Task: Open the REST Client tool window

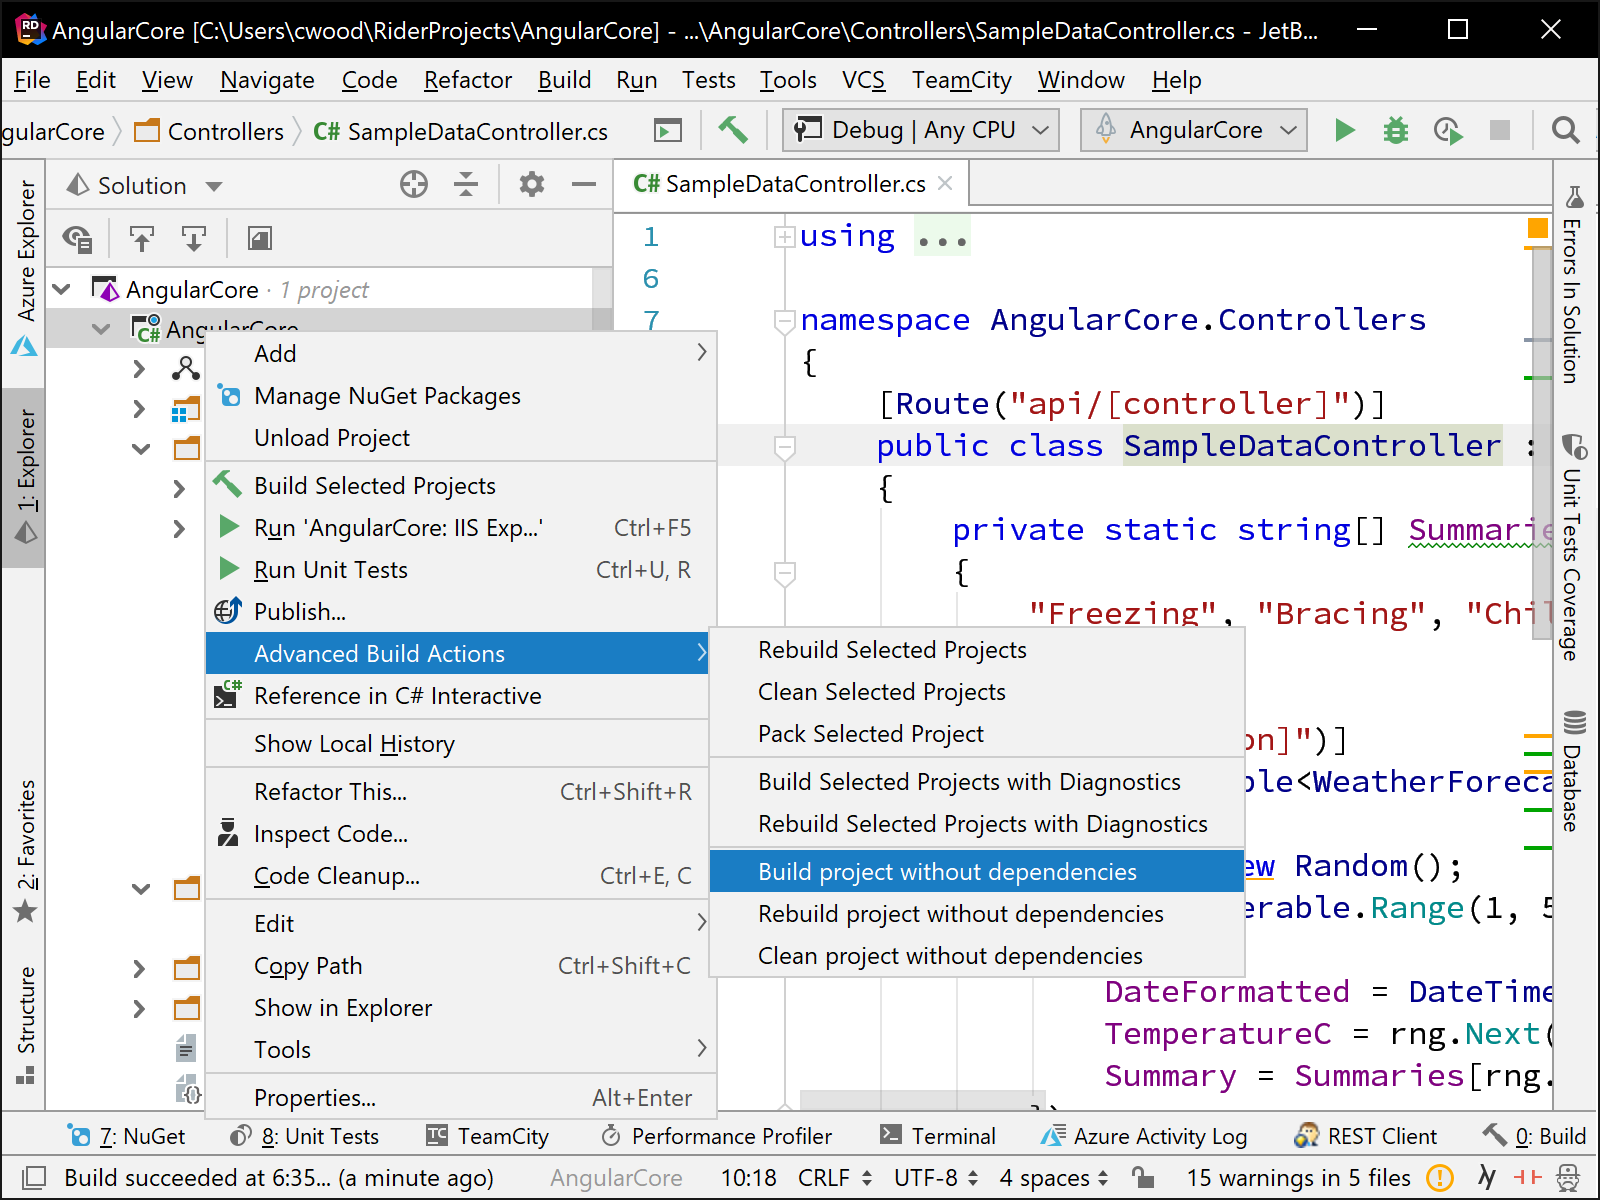Action: pyautogui.click(x=1366, y=1137)
